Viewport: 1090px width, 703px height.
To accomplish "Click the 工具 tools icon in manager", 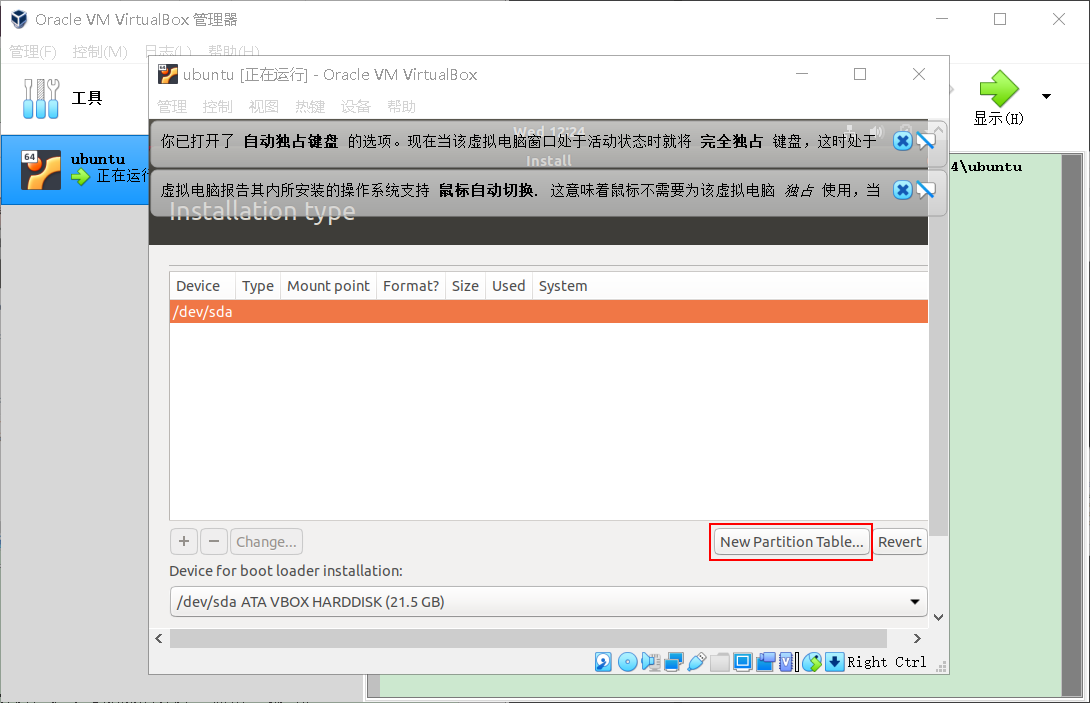I will (x=41, y=98).
